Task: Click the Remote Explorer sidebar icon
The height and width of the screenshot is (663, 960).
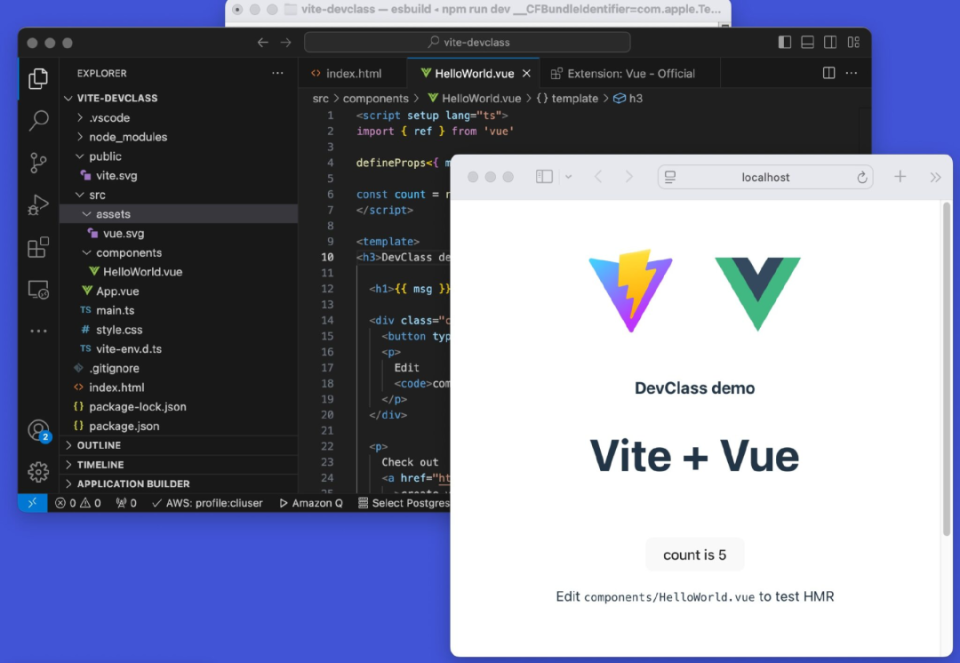Action: point(37,289)
